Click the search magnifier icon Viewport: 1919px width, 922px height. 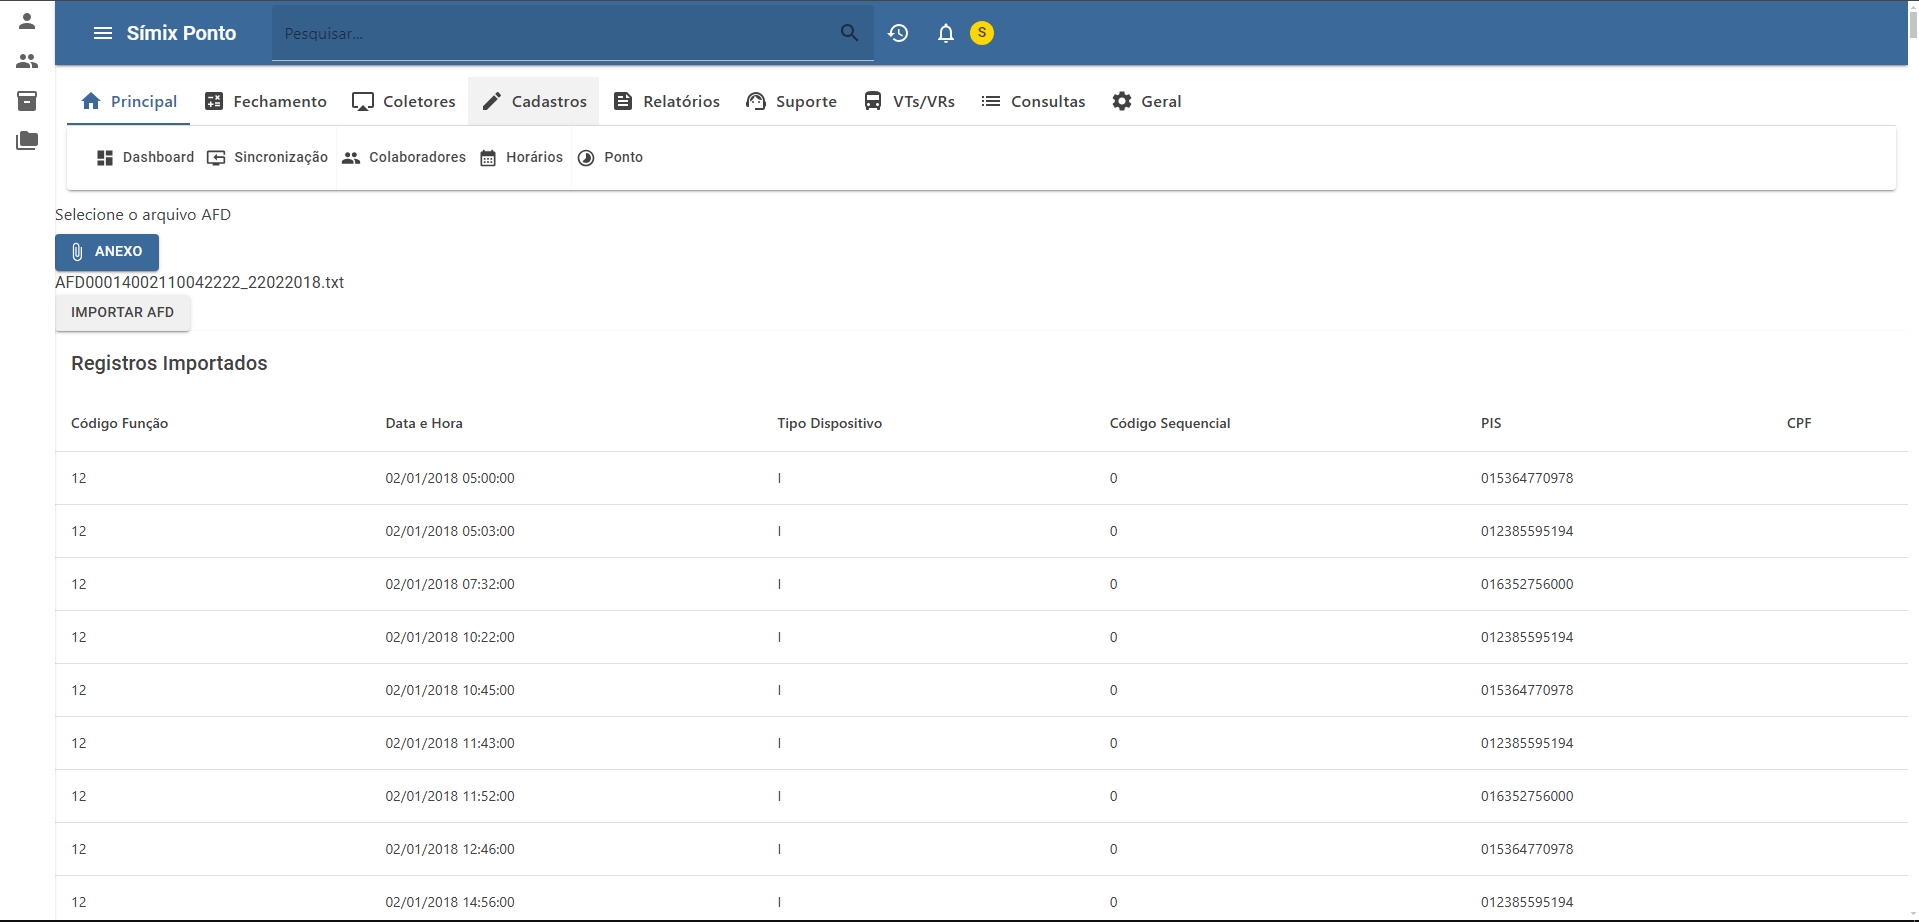click(x=849, y=33)
